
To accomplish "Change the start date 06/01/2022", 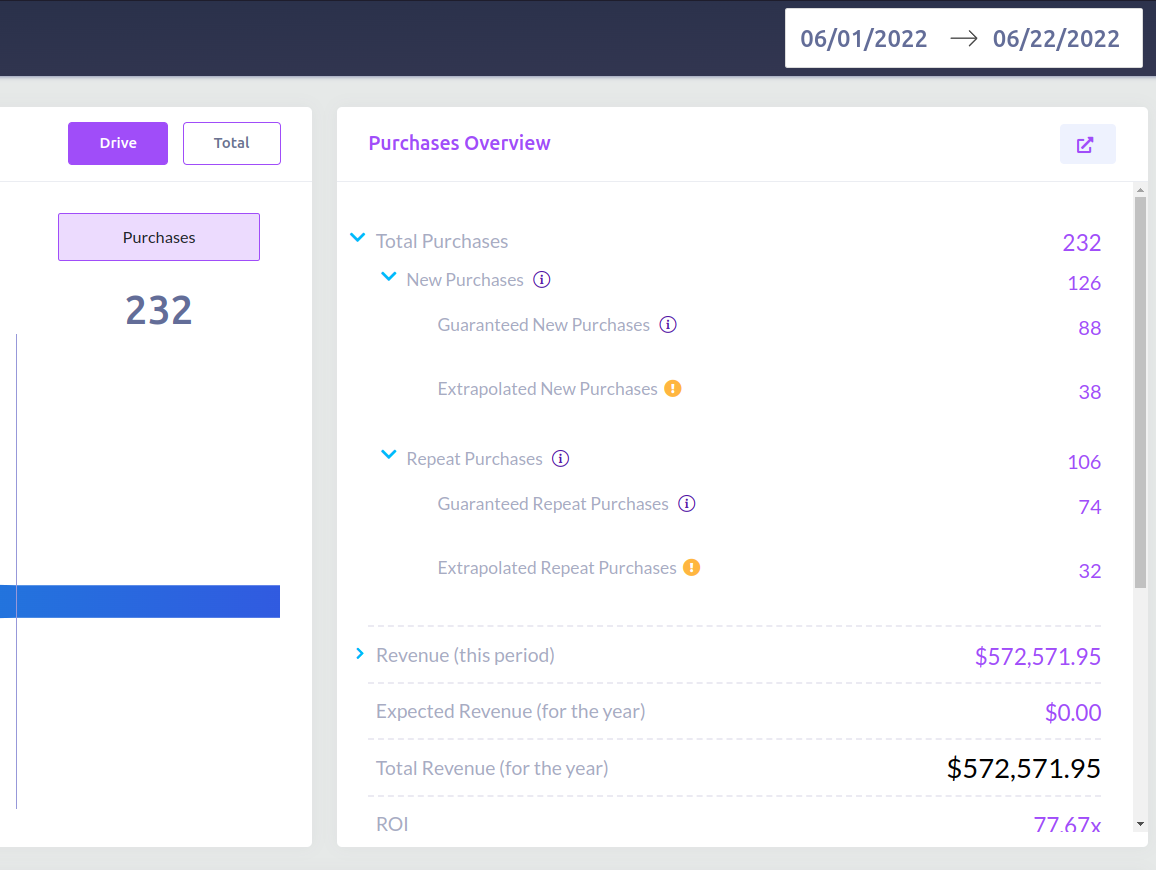I will (864, 39).
